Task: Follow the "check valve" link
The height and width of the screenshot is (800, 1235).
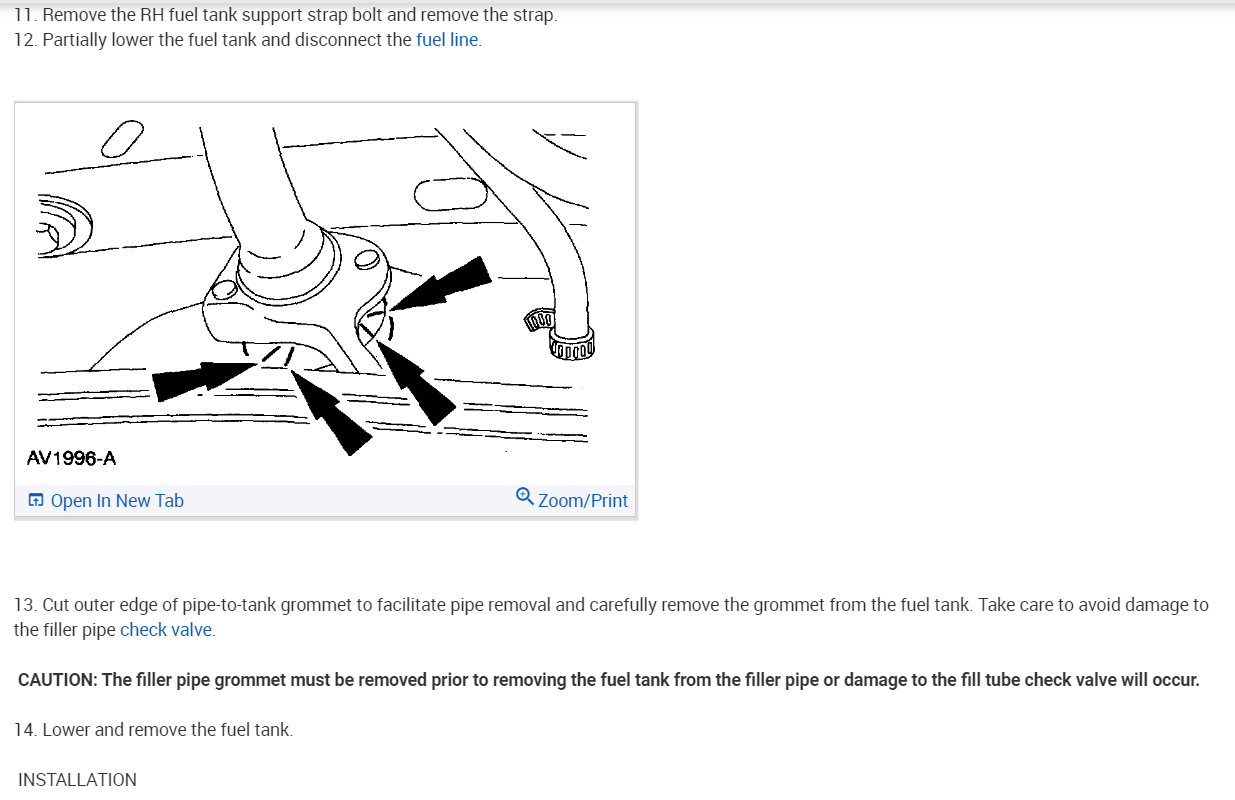Action: [166, 629]
